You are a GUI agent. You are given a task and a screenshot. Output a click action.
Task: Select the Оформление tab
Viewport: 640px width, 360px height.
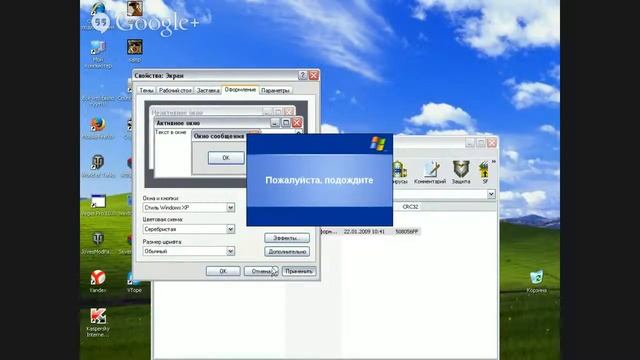(240, 89)
